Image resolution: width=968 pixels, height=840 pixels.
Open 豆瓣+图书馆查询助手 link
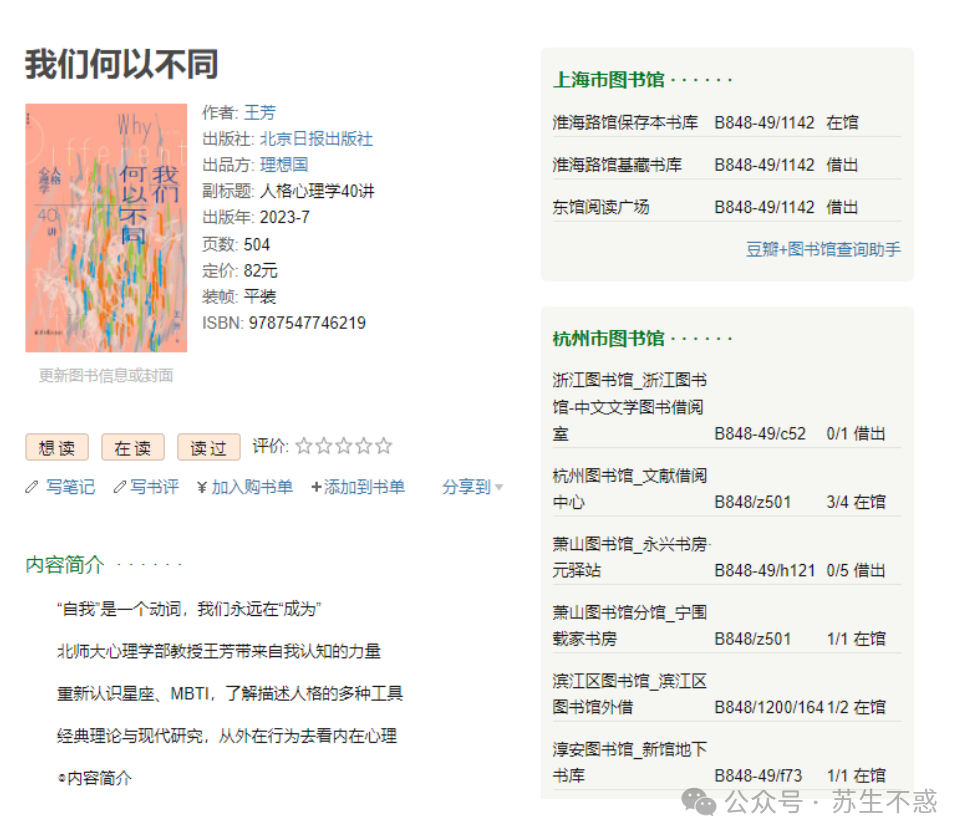823,249
